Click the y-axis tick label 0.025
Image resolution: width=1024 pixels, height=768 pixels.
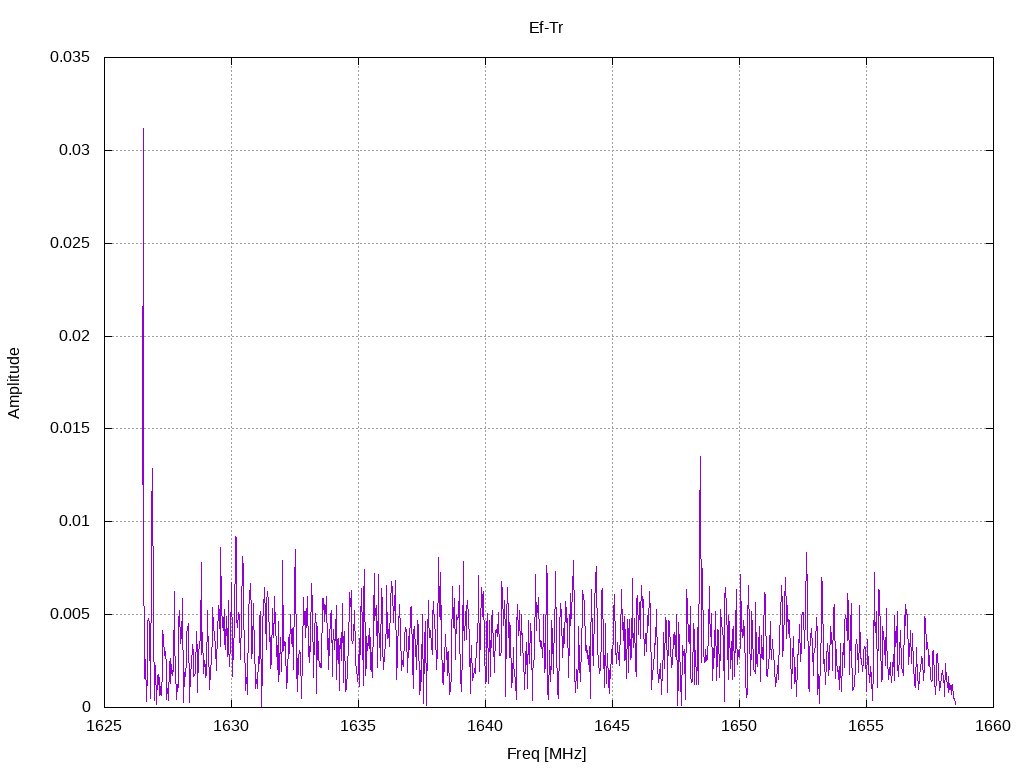click(70, 243)
